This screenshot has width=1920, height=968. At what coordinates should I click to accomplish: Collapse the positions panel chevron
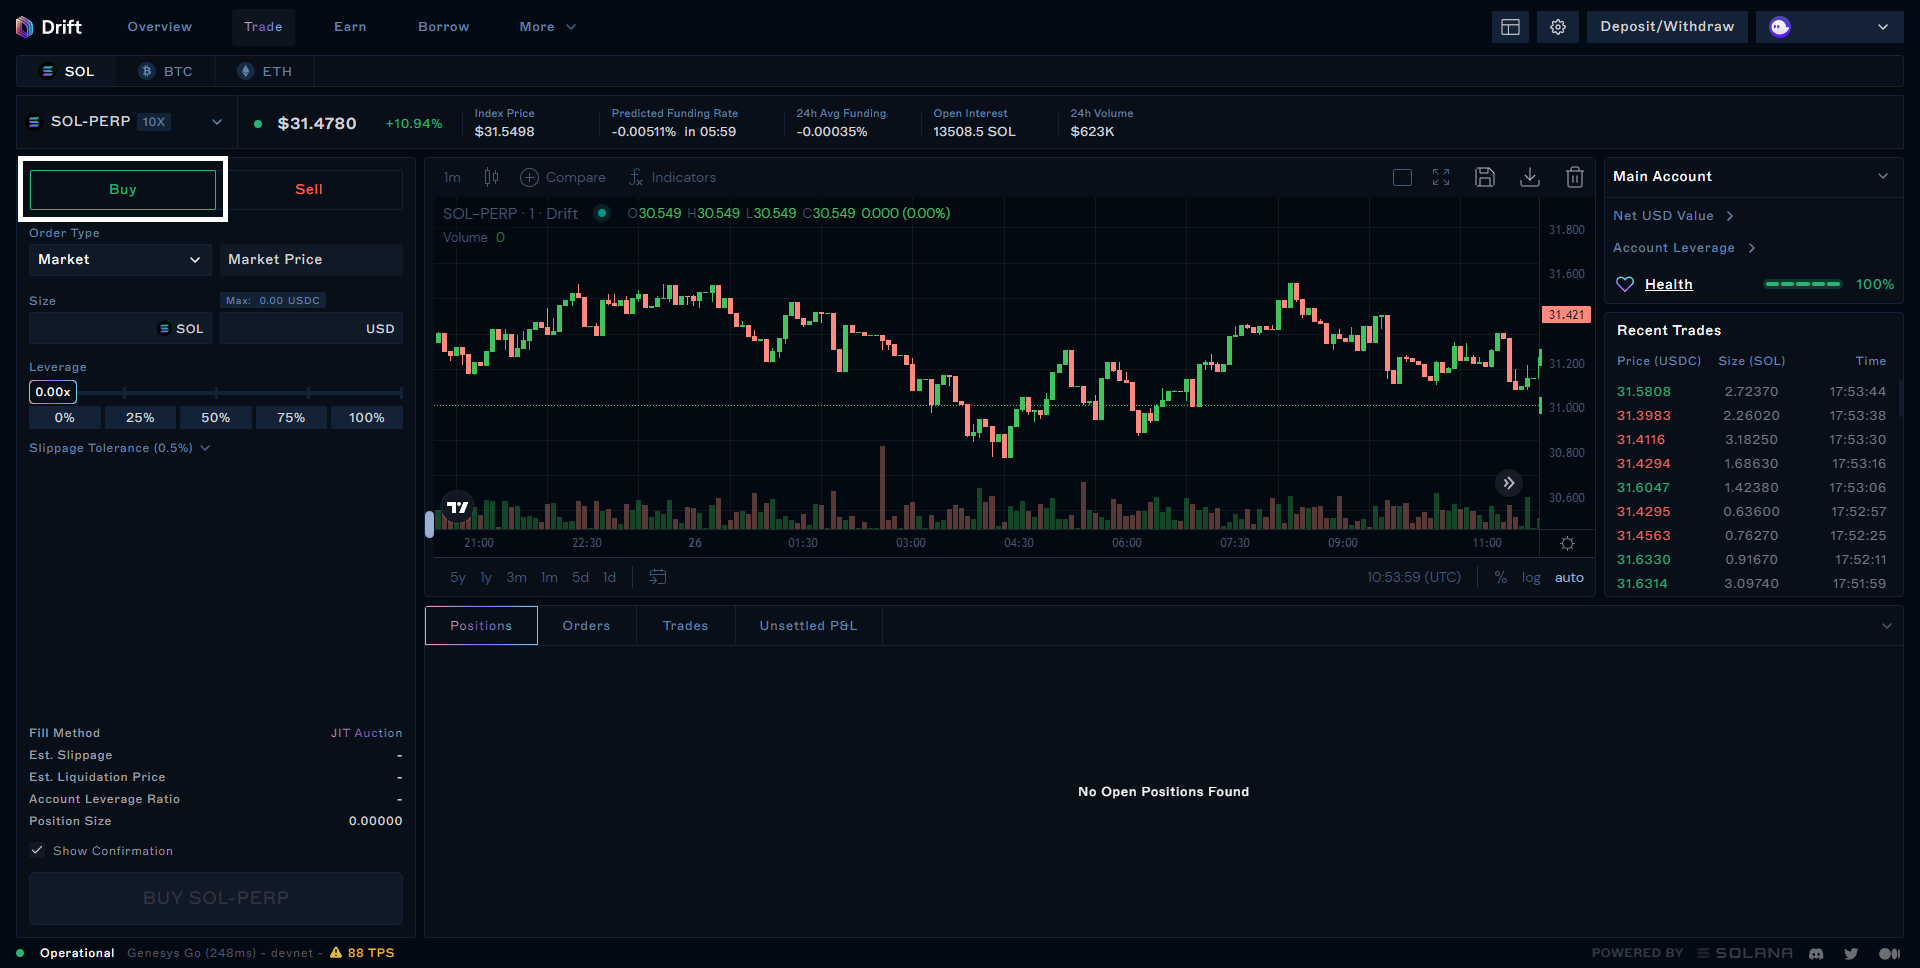click(1887, 626)
